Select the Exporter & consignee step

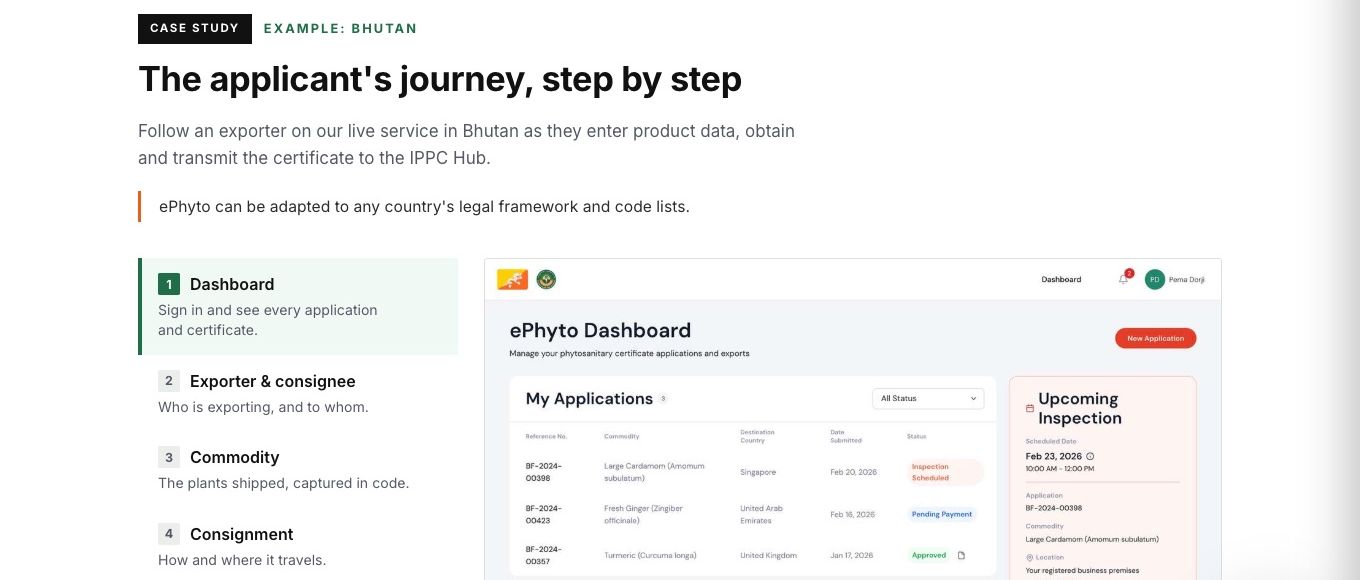pyautogui.click(x=298, y=393)
